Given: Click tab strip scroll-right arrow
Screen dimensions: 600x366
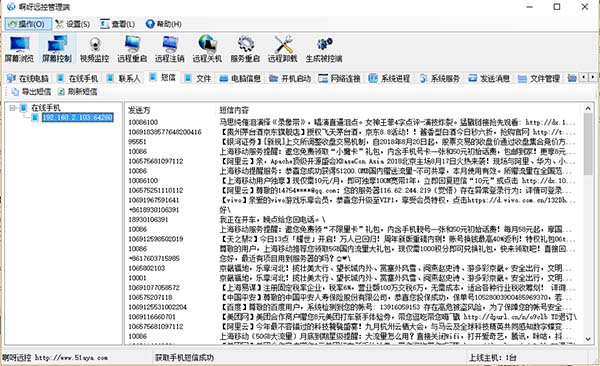Looking at the screenshot, I should pyautogui.click(x=592, y=77).
